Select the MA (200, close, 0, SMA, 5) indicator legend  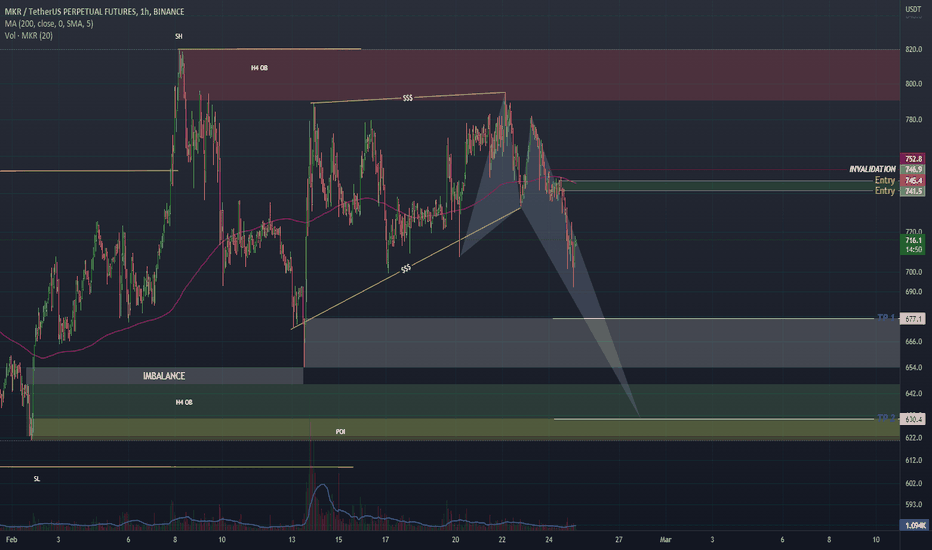[49, 24]
